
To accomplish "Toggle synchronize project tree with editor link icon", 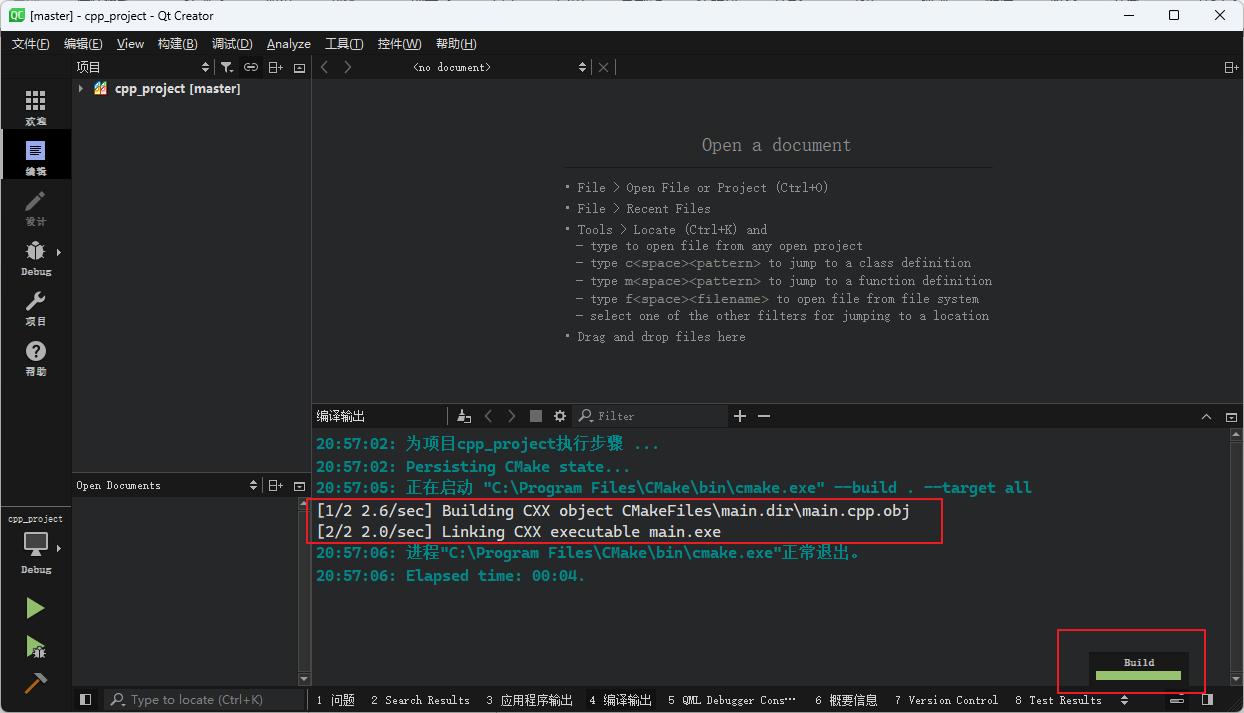I will tap(250, 67).
